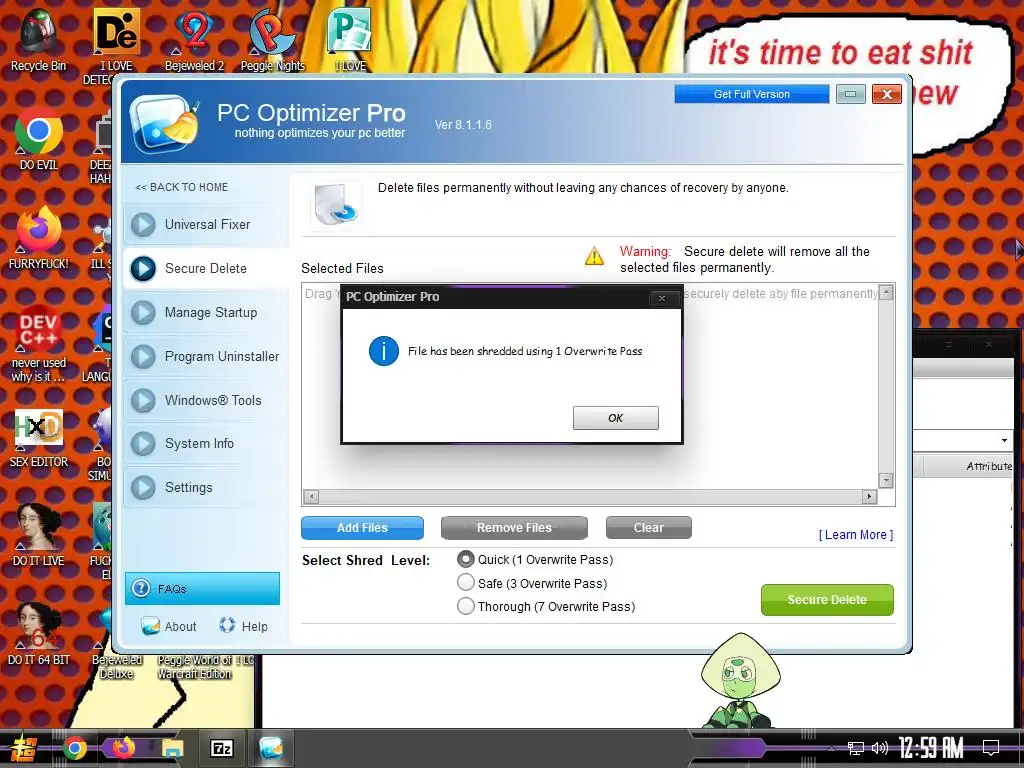Clear the selected files list
This screenshot has height=768, width=1024.
click(x=648, y=528)
